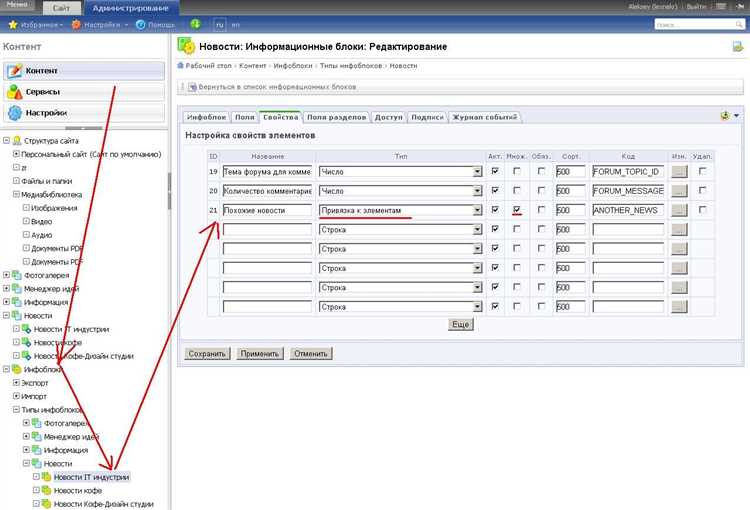Collapse Структура сайта tree node
Screen dimensions: 750x510
[7, 141]
